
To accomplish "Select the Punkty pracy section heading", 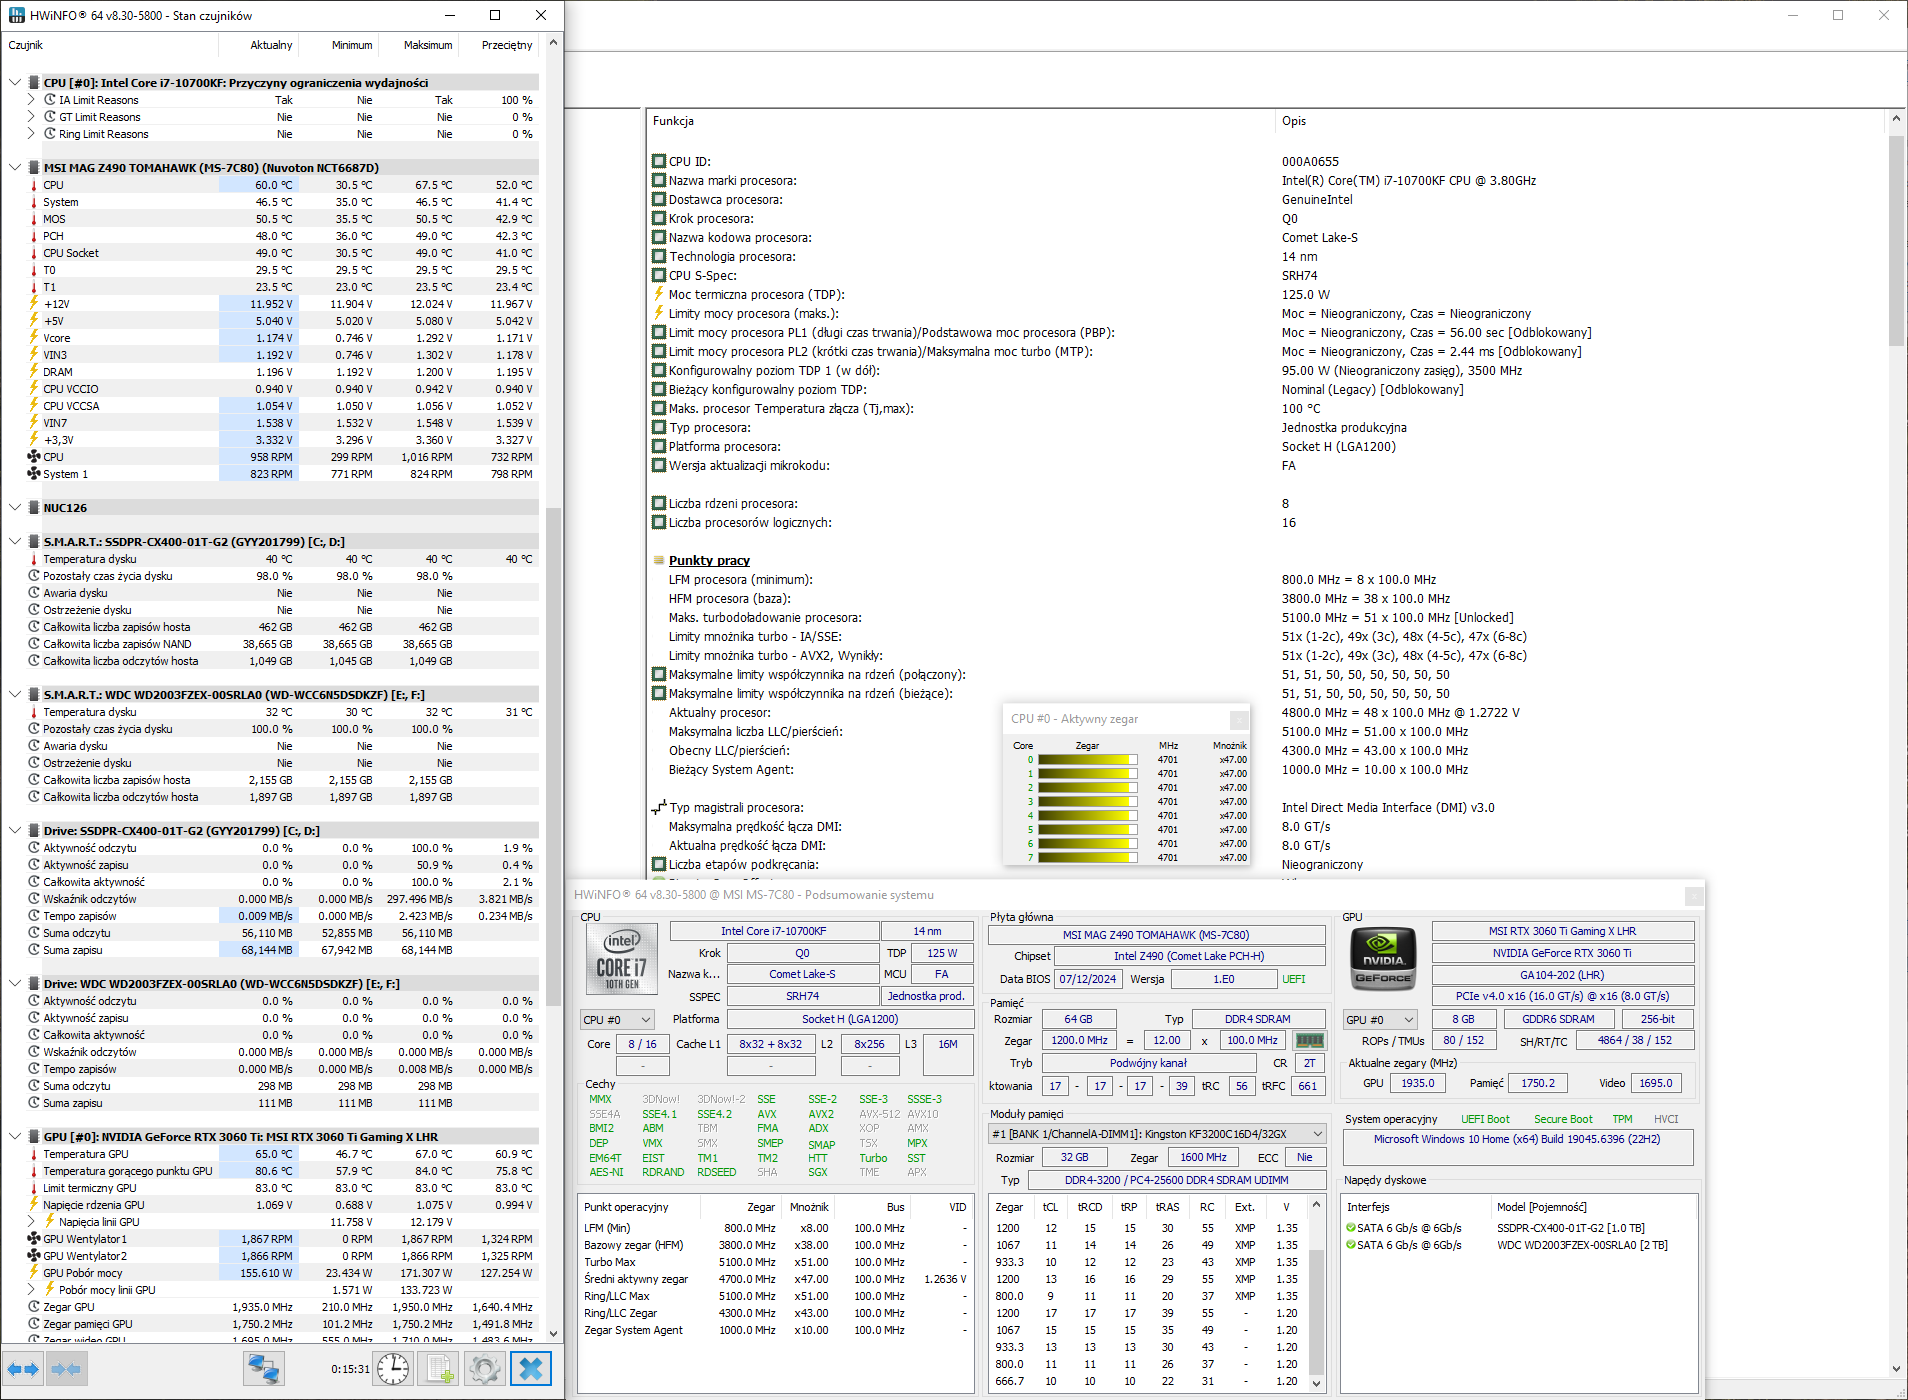I will click(709, 561).
